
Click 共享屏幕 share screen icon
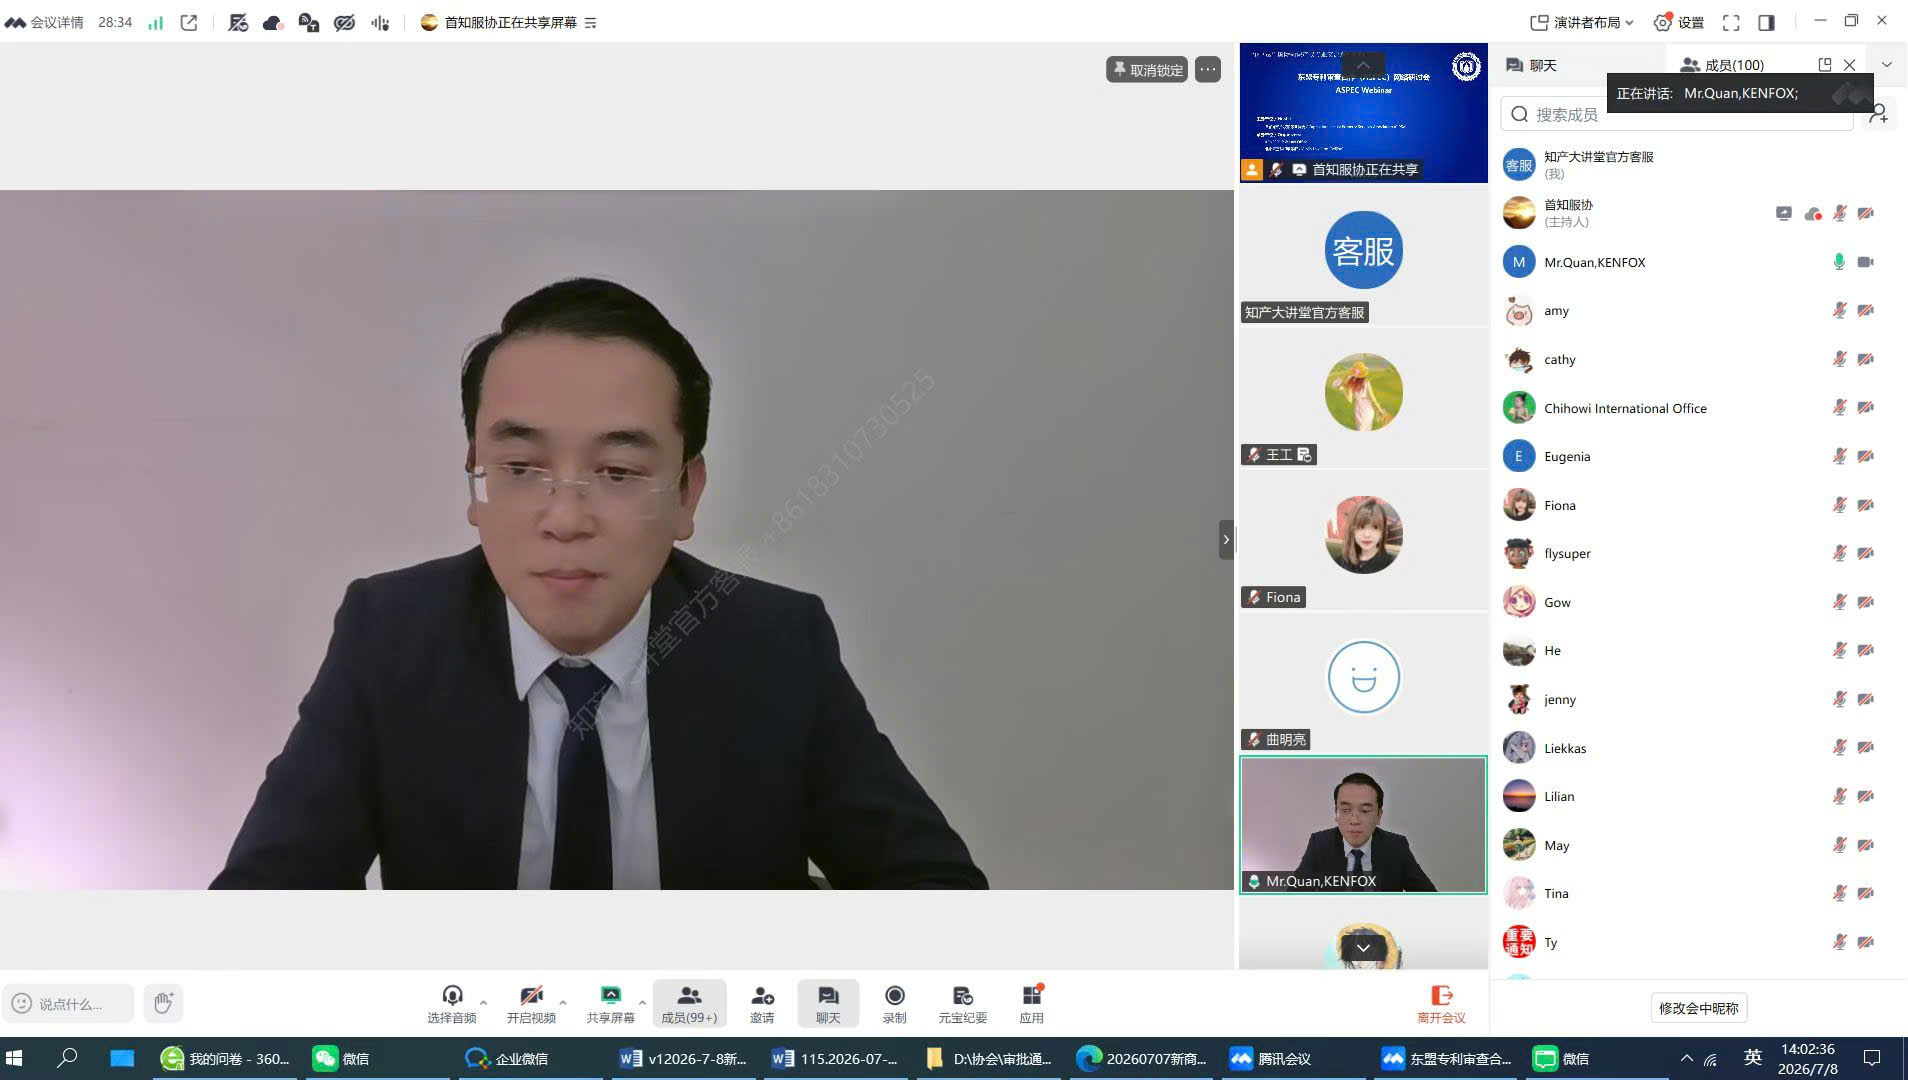(x=610, y=996)
